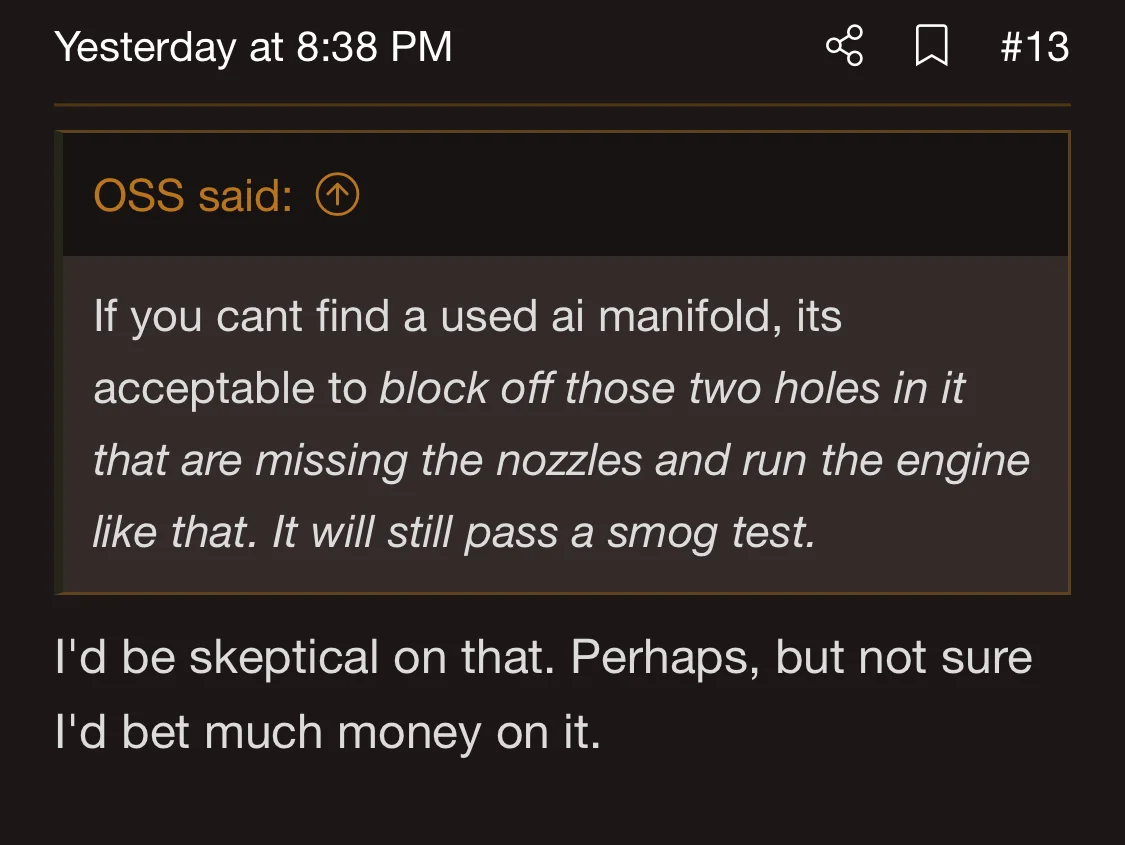1125x845 pixels.
Task: Click the sentence "It will still pass a smog test."
Action: 544,533
